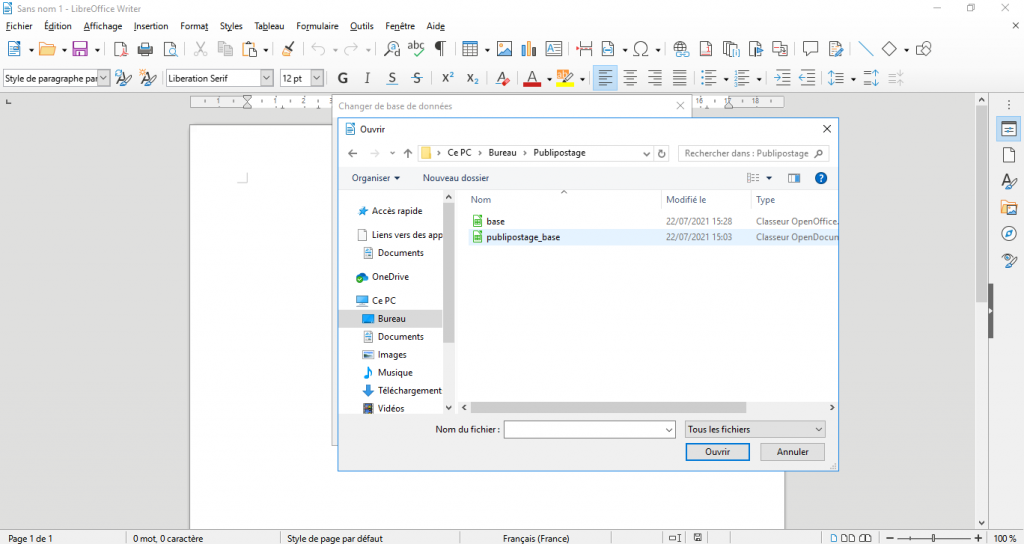This screenshot has width=1024, height=544.
Task: Insert special character omega icon
Action: [x=641, y=49]
